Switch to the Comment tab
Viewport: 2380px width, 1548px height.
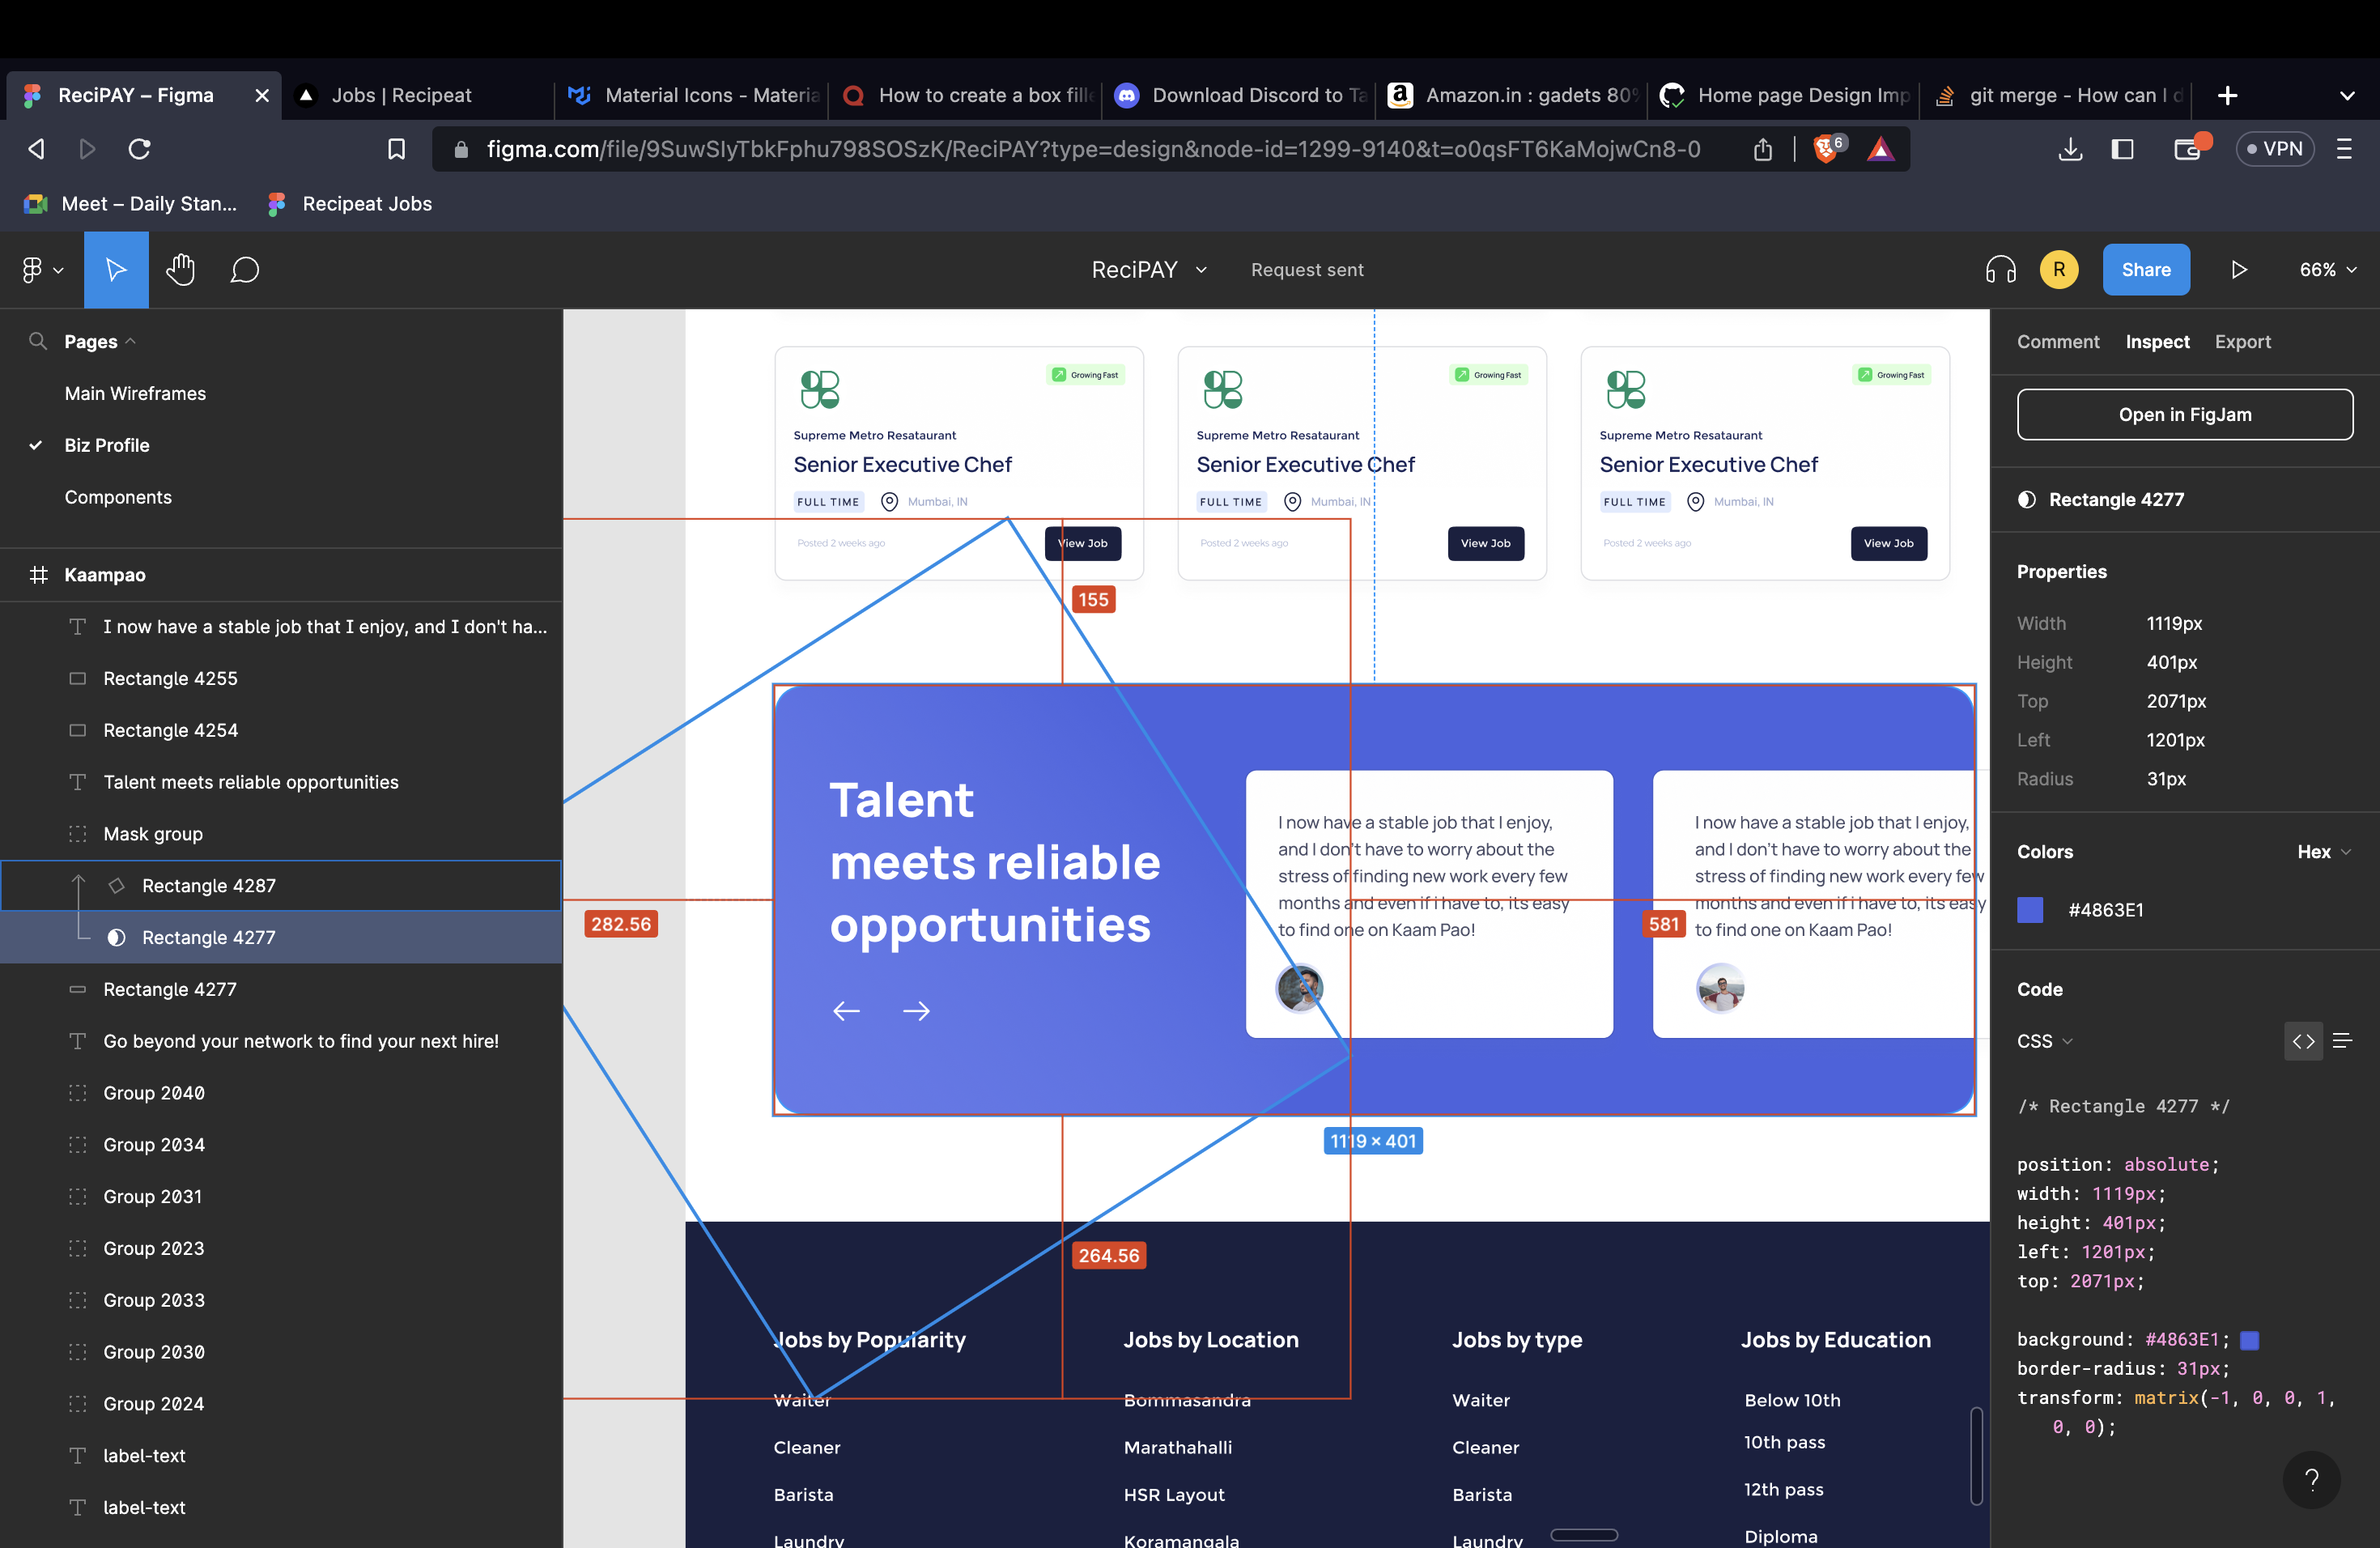click(2057, 342)
